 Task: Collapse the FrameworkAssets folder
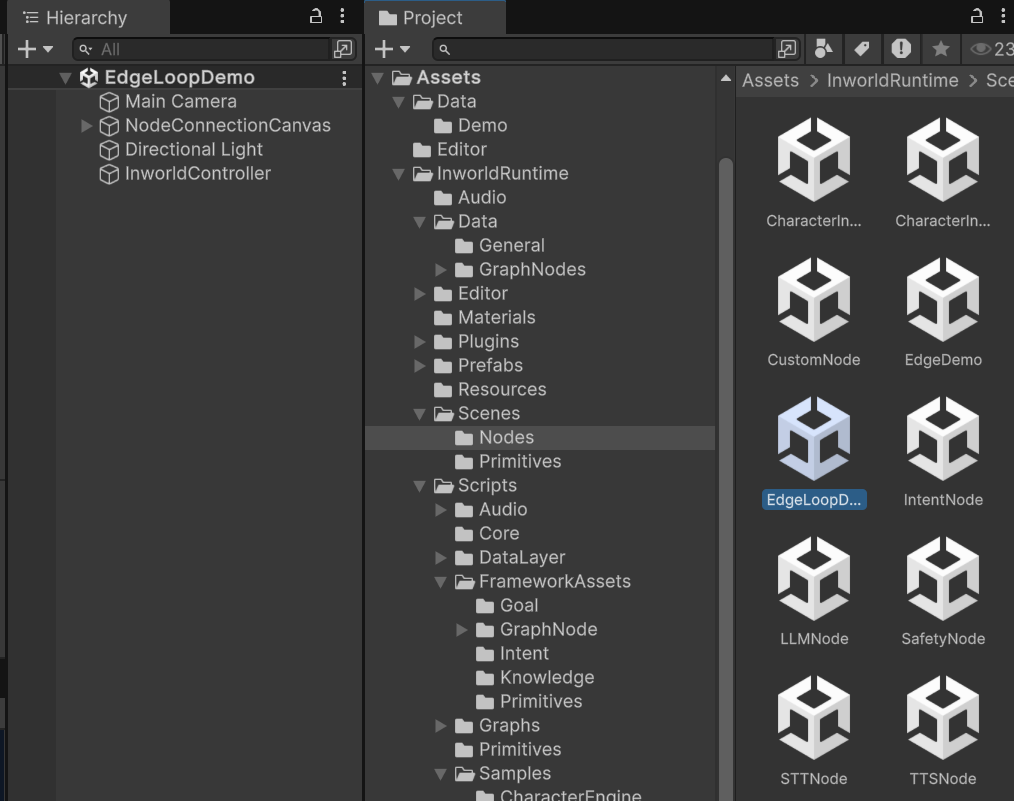point(440,582)
